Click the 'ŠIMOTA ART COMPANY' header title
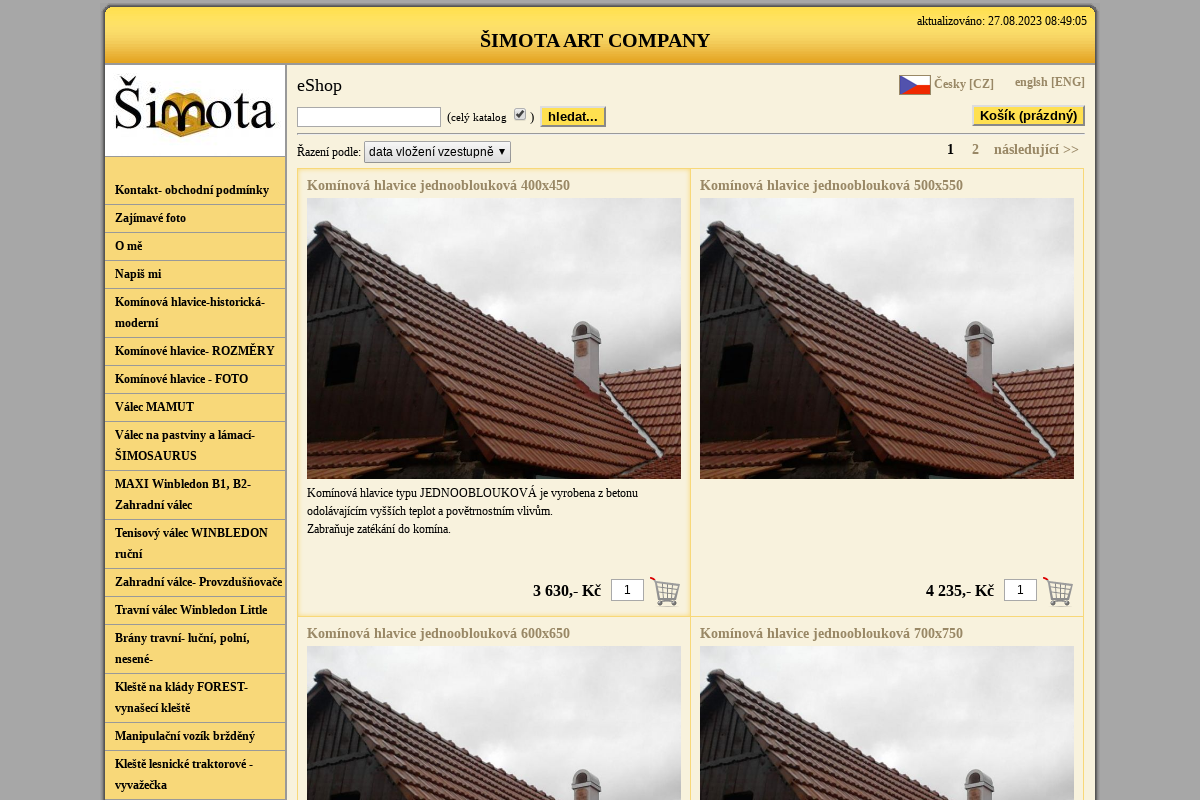Image resolution: width=1200 pixels, height=800 pixels. click(595, 41)
